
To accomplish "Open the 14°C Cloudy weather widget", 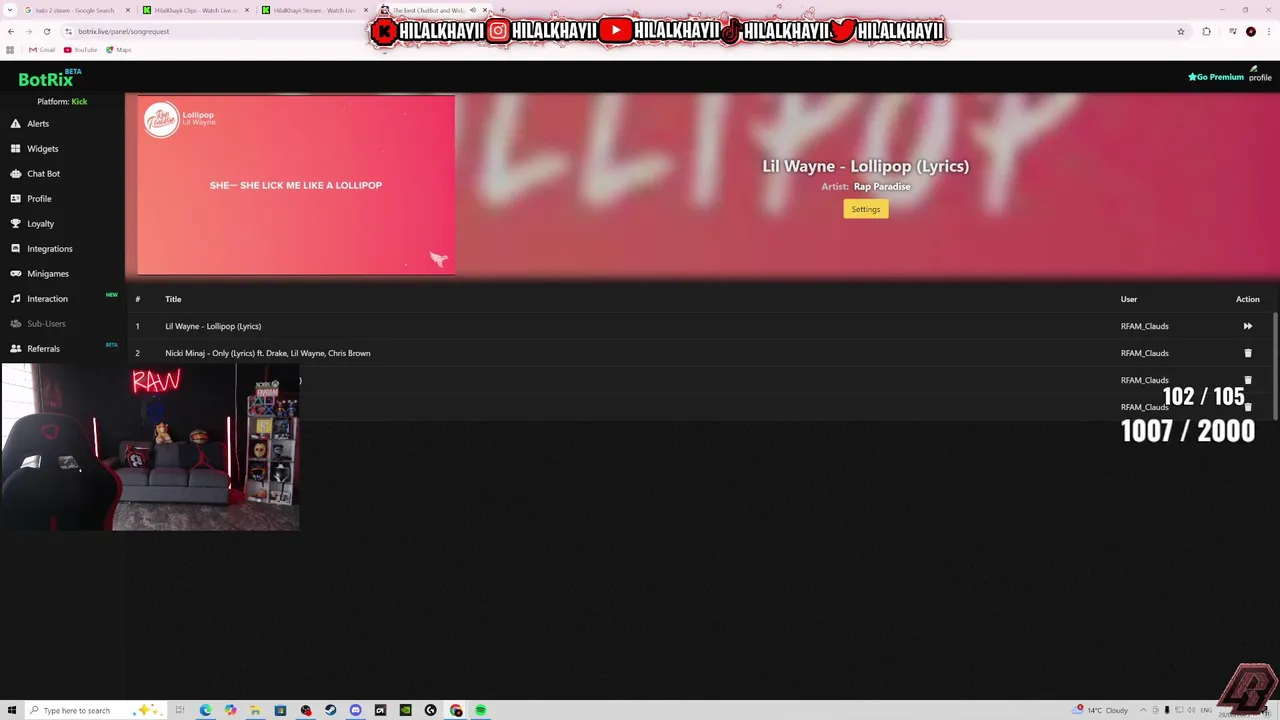I will (1100, 710).
